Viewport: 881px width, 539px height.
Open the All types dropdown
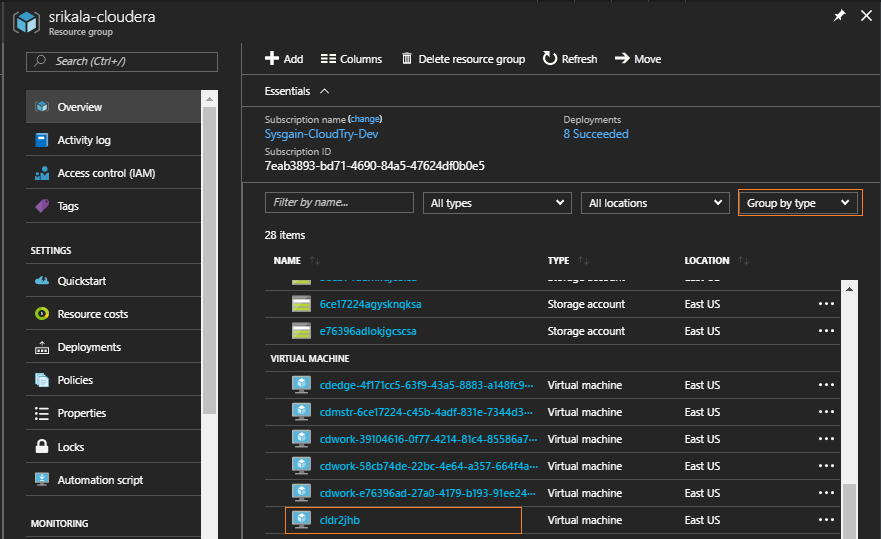click(x=497, y=203)
